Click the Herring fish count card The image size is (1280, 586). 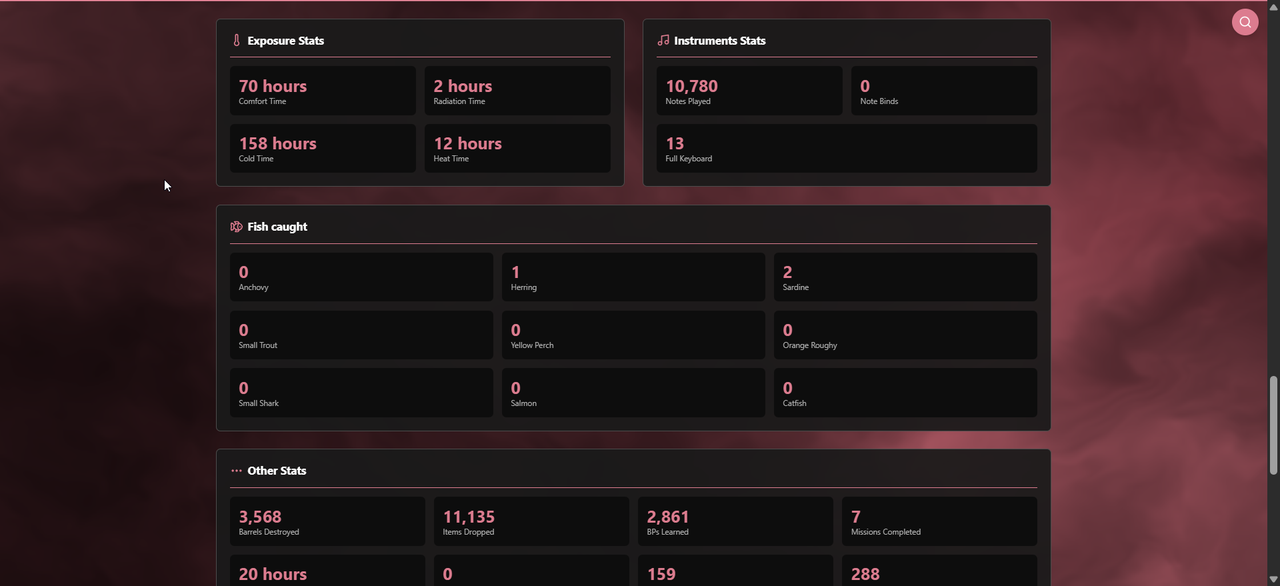tap(633, 277)
